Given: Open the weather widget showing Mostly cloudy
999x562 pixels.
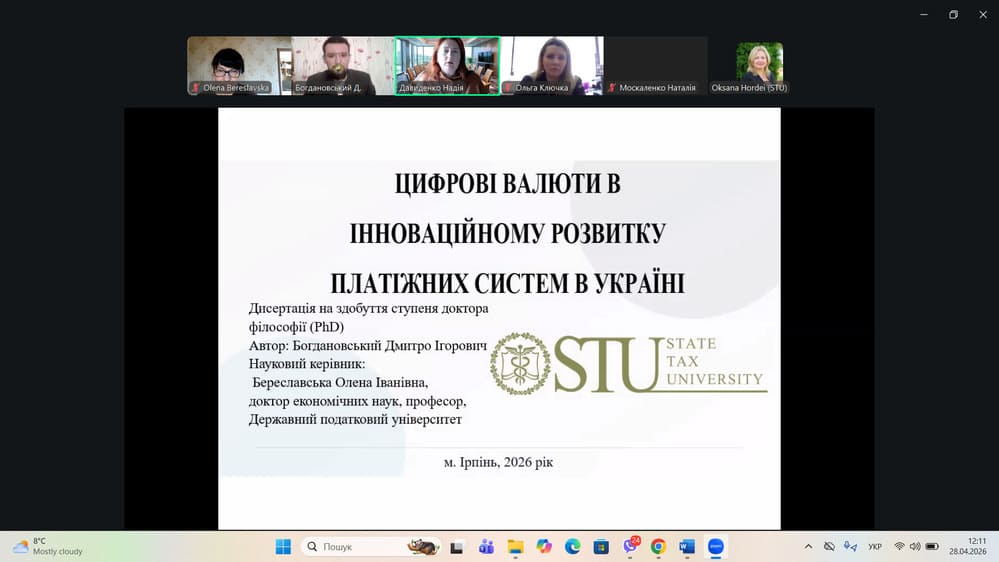Looking at the screenshot, I should coord(50,547).
